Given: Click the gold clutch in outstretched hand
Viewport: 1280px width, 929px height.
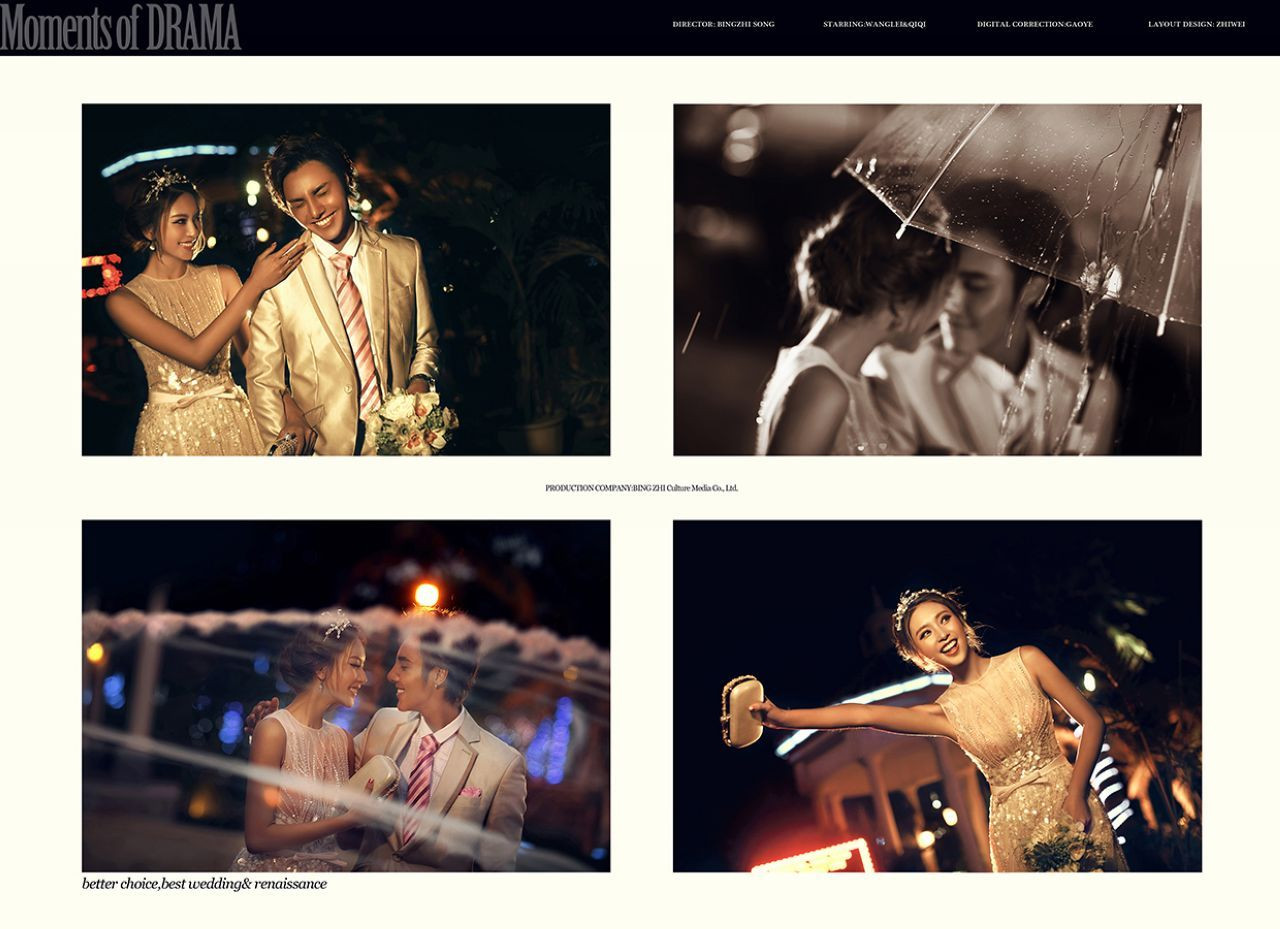Looking at the screenshot, I should [741, 710].
